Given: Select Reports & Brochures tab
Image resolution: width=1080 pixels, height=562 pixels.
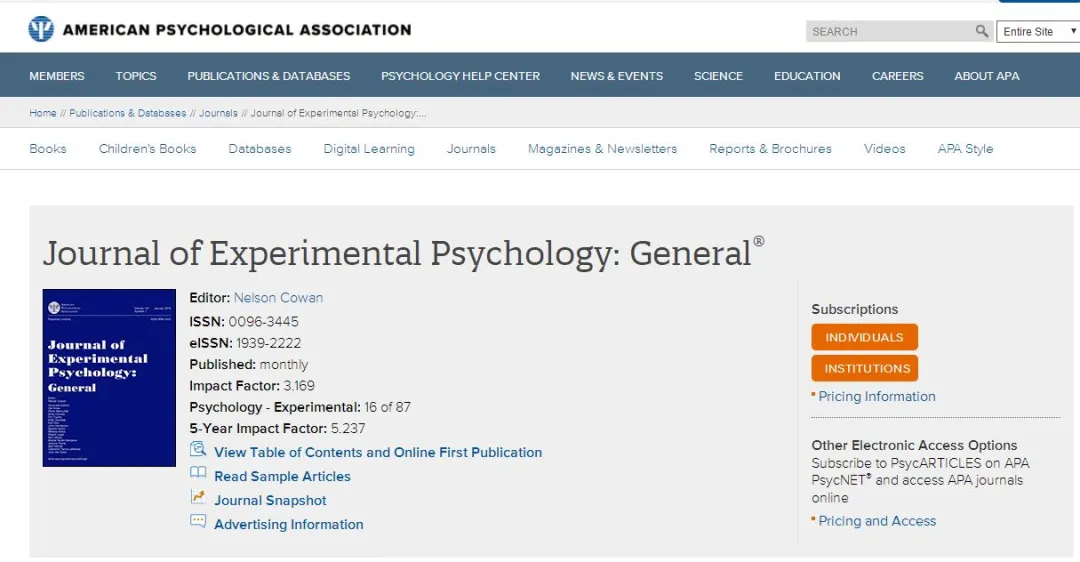Looking at the screenshot, I should pos(770,149).
